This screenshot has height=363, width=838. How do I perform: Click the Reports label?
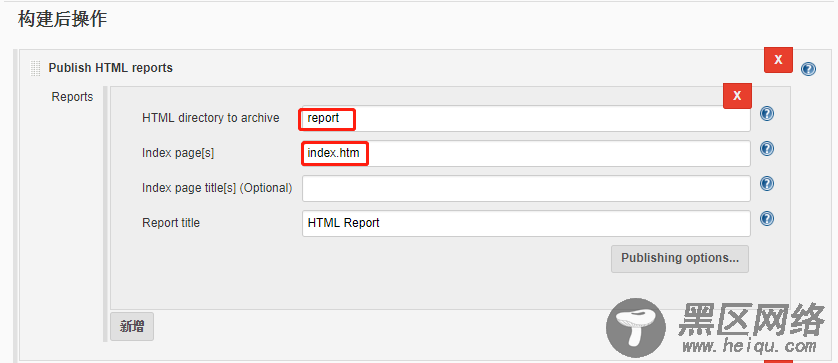tap(72, 97)
